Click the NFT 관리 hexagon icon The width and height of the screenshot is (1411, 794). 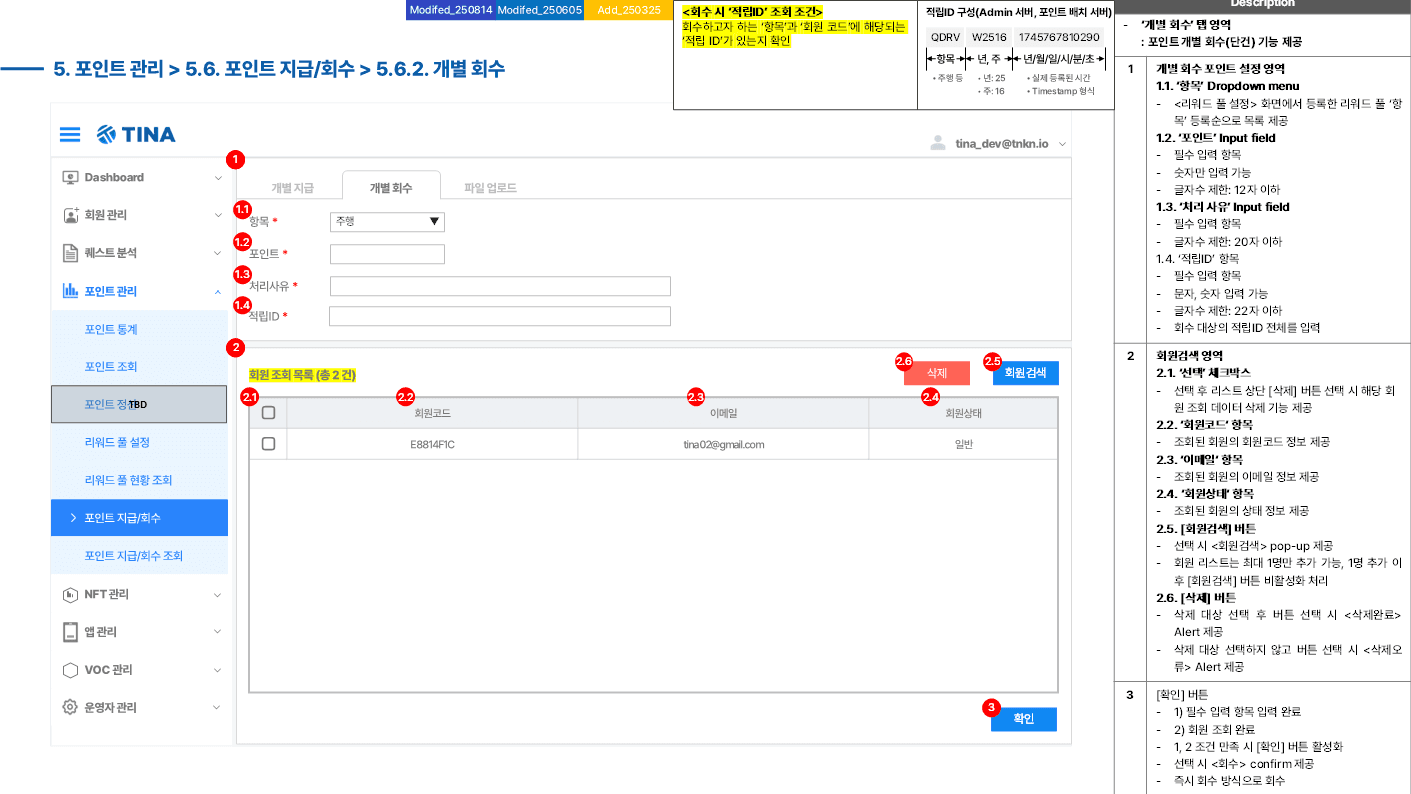pyautogui.click(x=70, y=594)
